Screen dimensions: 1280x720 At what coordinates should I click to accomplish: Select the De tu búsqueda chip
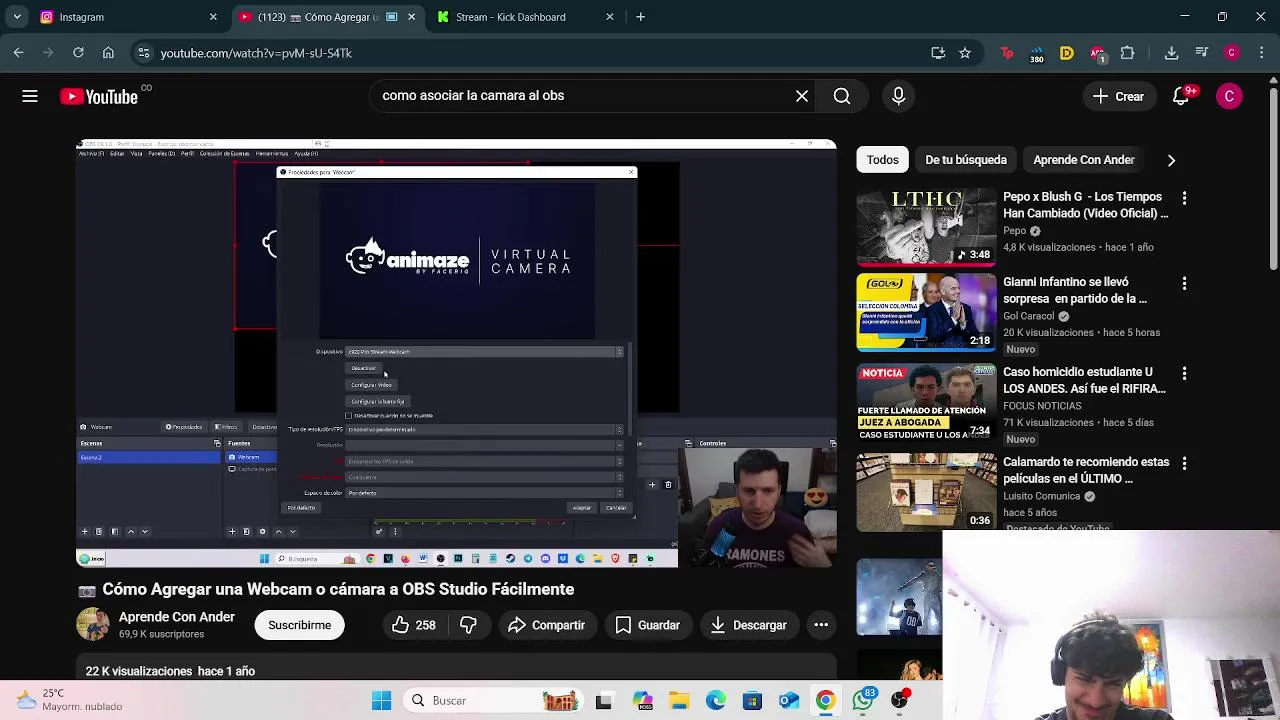(x=966, y=160)
